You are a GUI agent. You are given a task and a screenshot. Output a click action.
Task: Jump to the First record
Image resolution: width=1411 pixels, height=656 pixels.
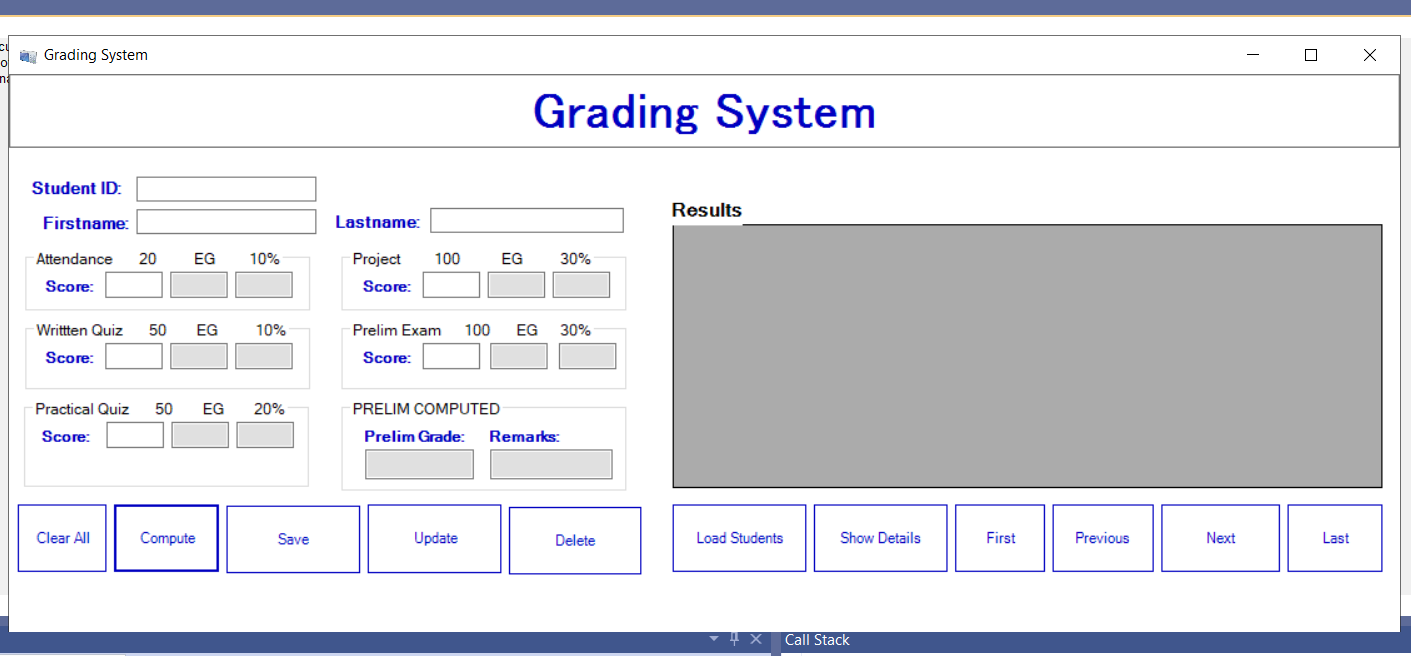click(1000, 538)
